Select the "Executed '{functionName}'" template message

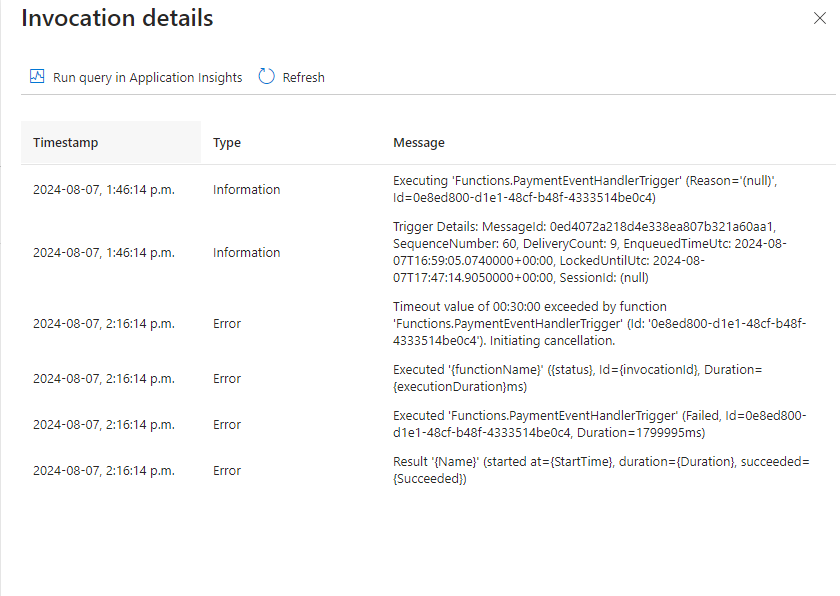(x=578, y=378)
